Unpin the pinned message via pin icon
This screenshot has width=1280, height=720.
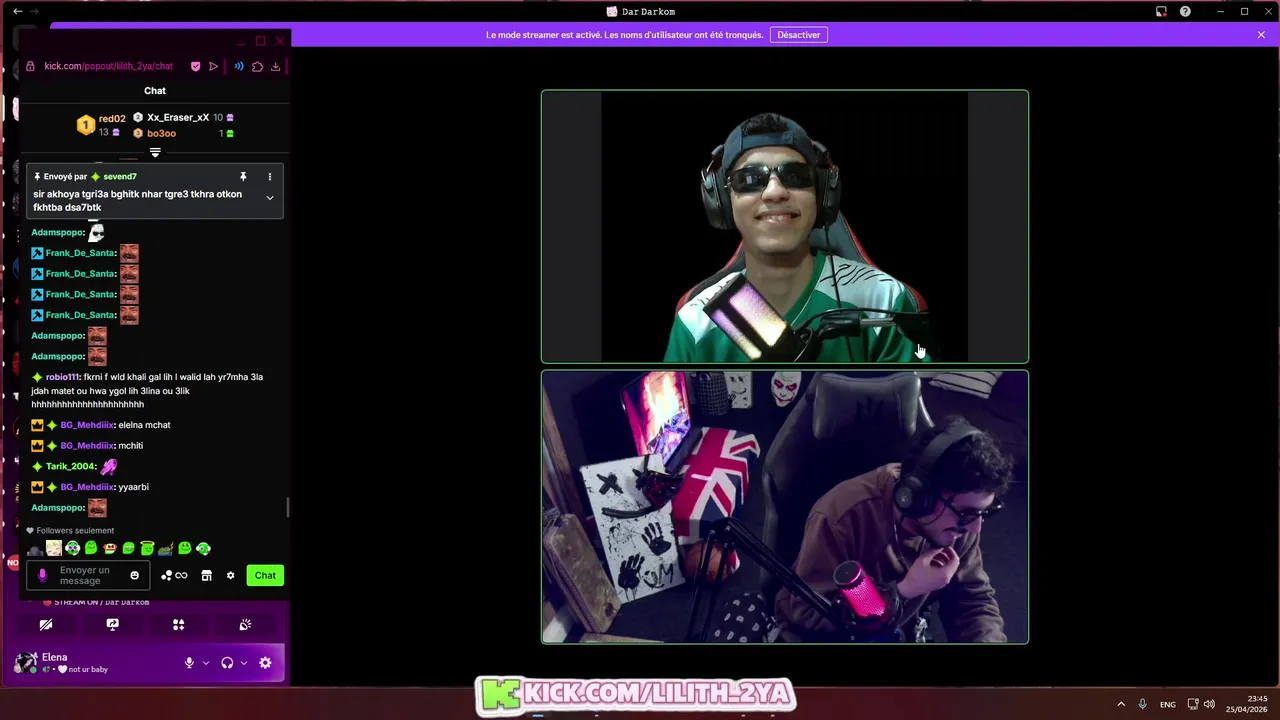tap(242, 176)
